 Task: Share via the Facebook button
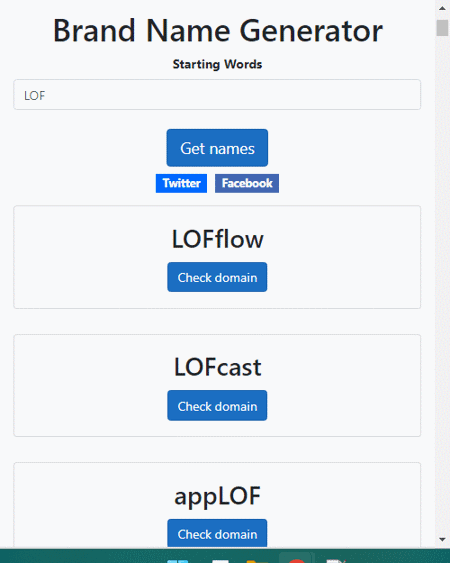(247, 183)
